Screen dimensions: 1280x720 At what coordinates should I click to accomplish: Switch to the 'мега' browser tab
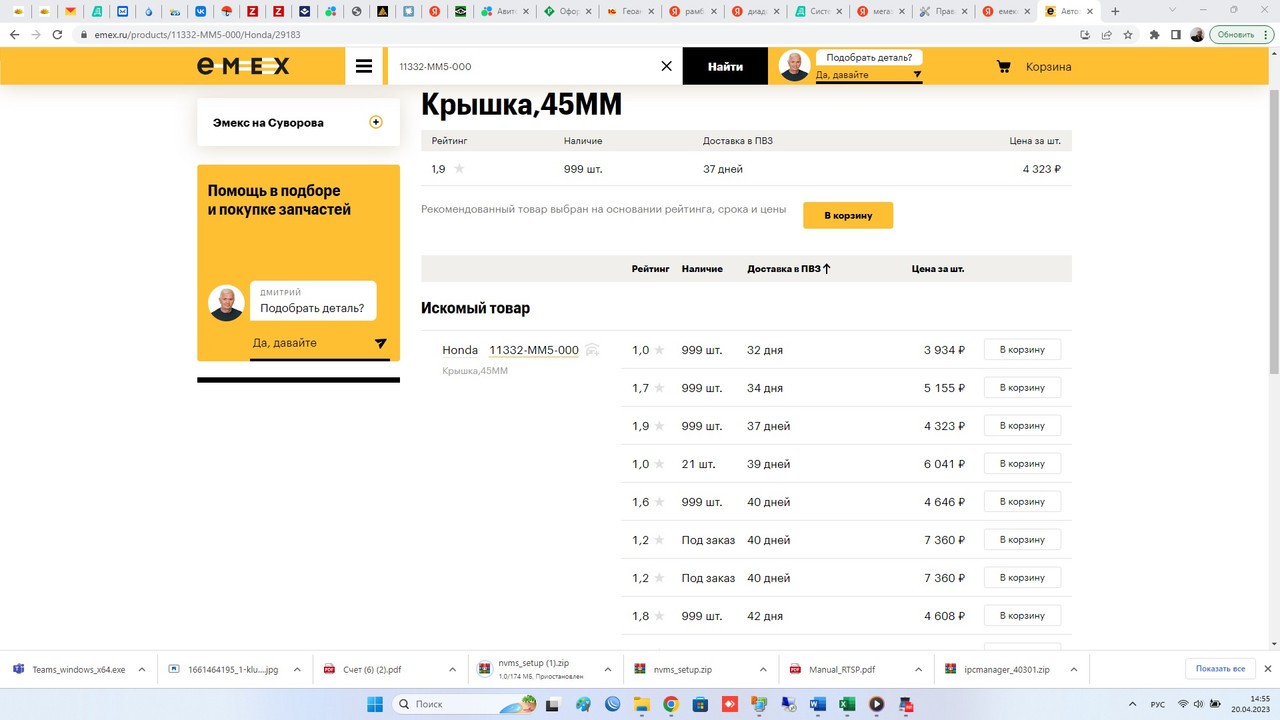coord(879,11)
